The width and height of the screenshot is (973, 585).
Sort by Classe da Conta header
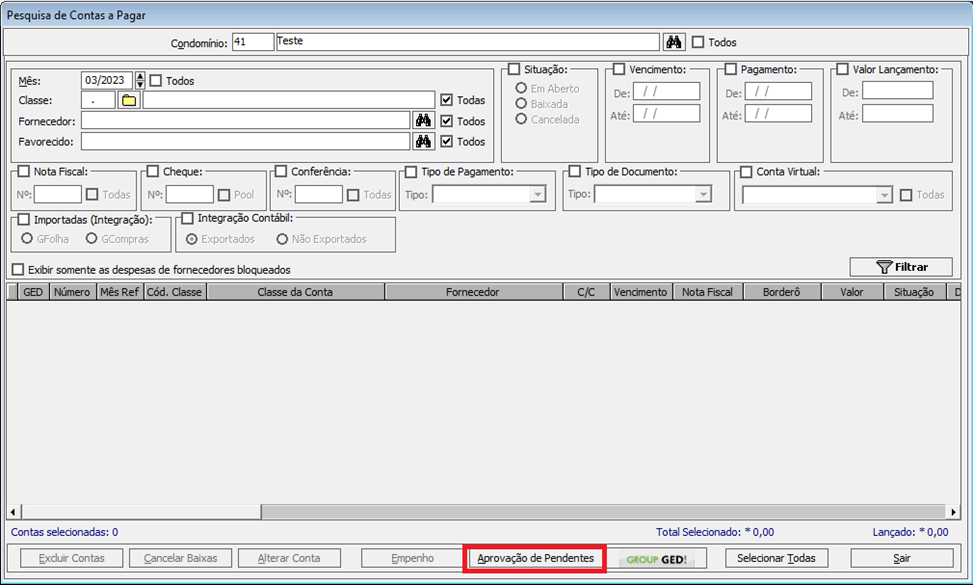click(295, 292)
